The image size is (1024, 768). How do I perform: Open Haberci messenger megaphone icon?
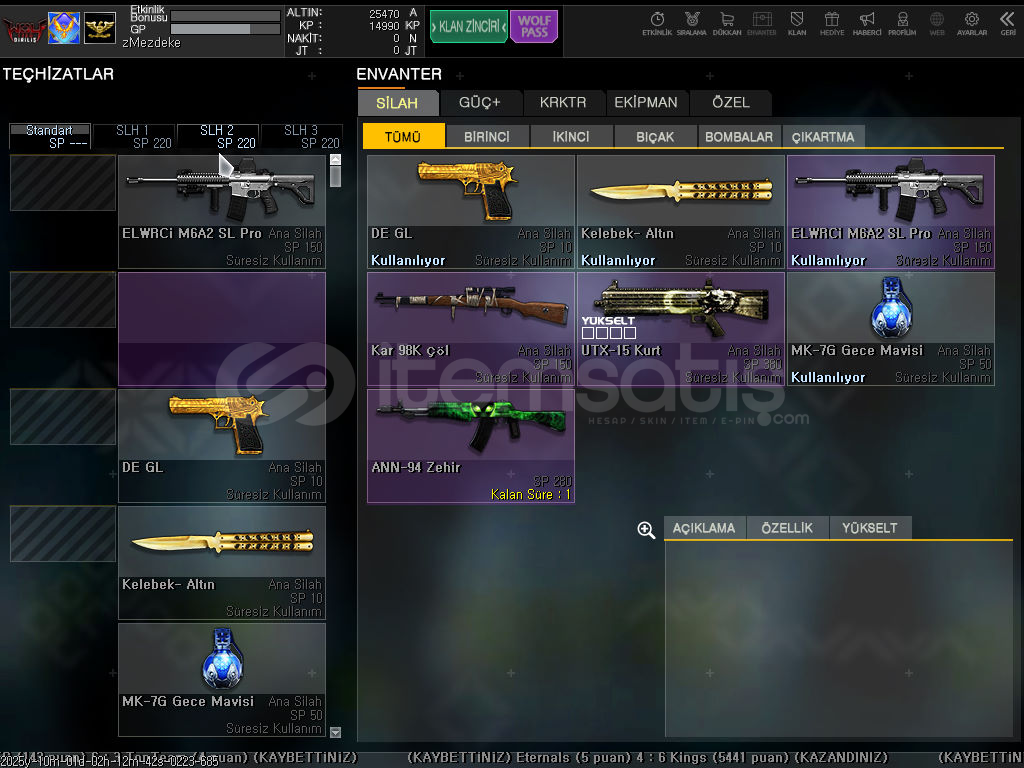click(x=867, y=23)
